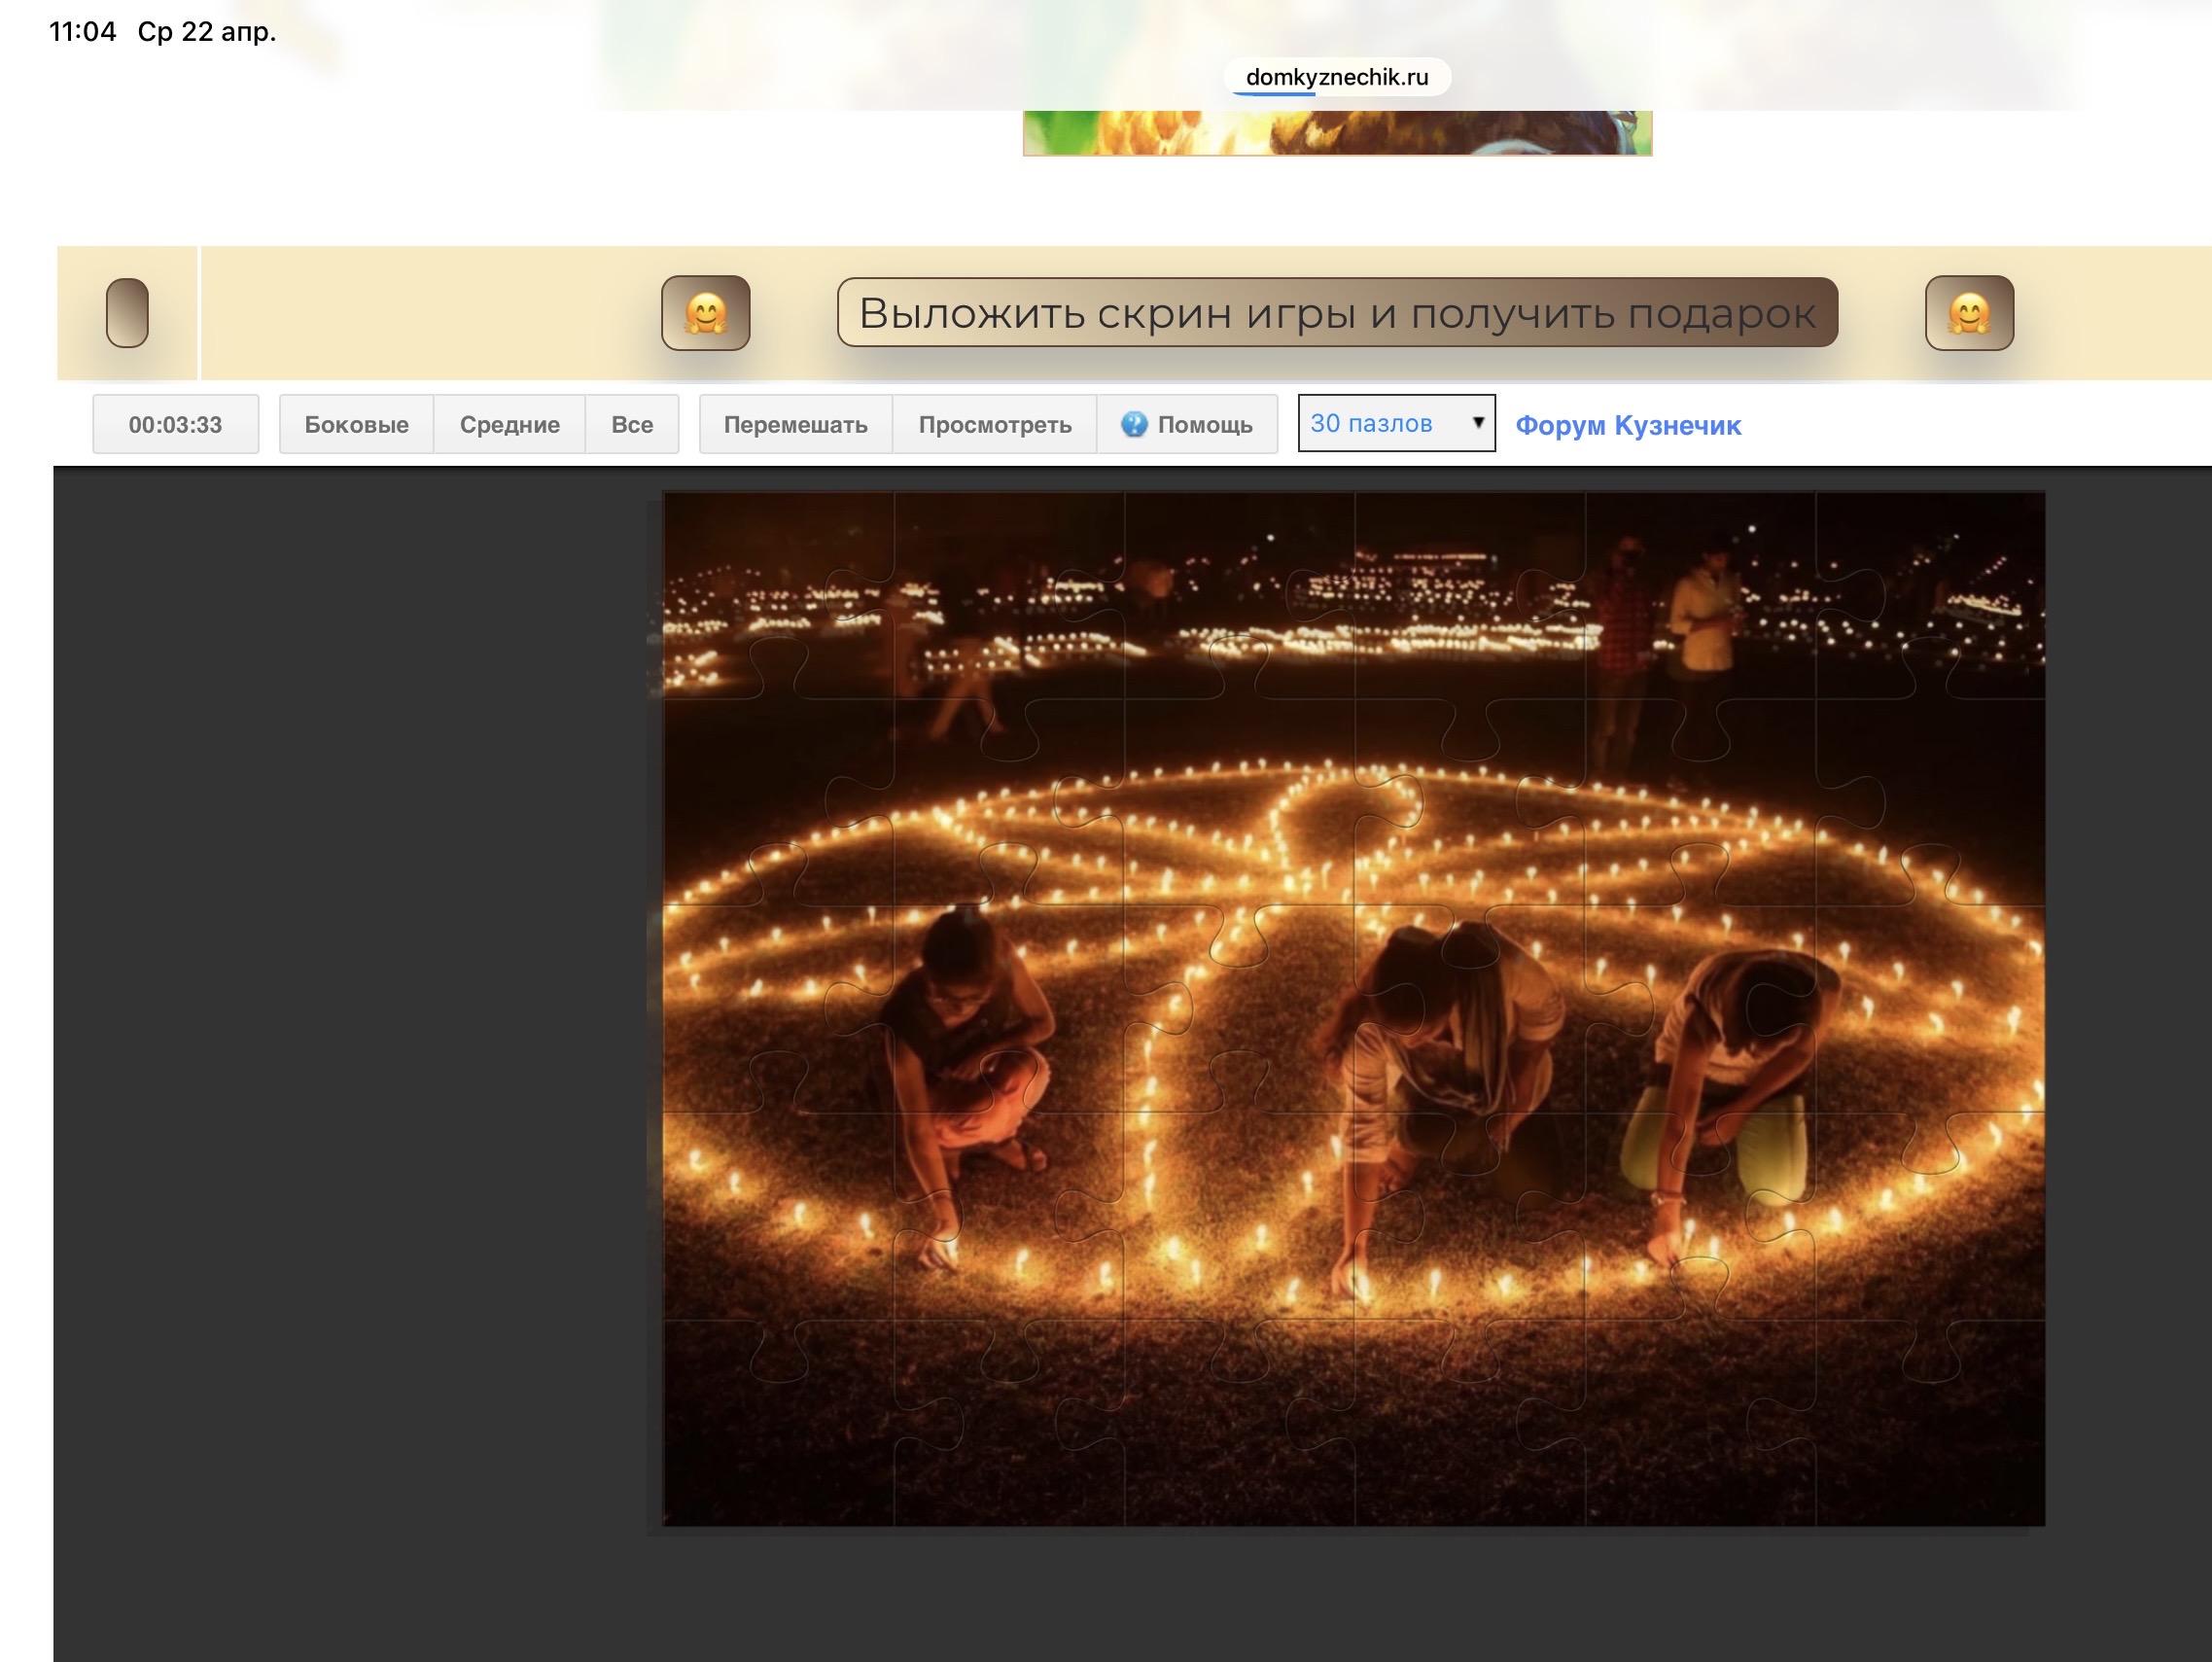This screenshot has height=1662, width=2212.
Task: Preview the picture with 'Просмотреть'
Action: click(x=994, y=424)
